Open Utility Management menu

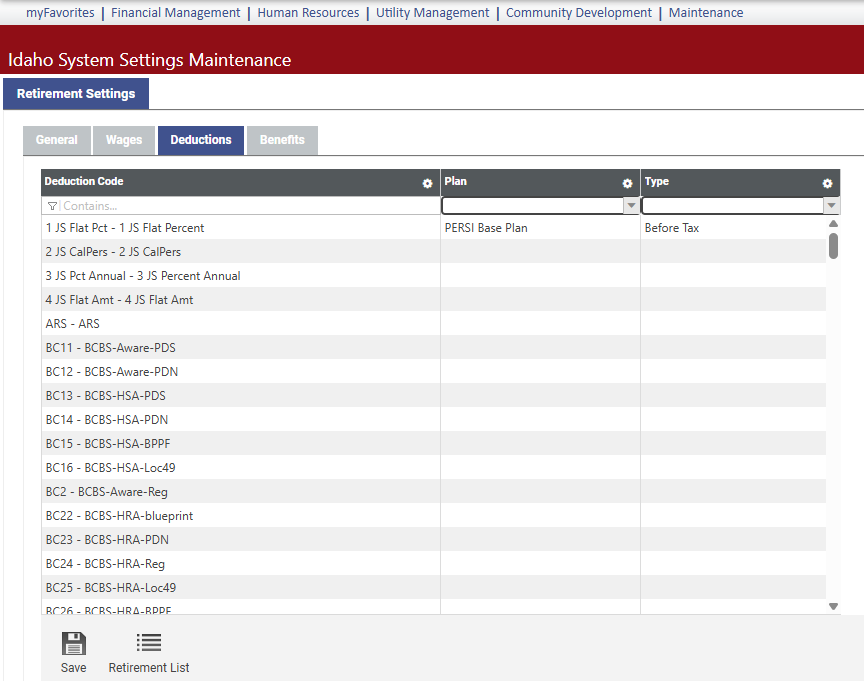point(433,13)
